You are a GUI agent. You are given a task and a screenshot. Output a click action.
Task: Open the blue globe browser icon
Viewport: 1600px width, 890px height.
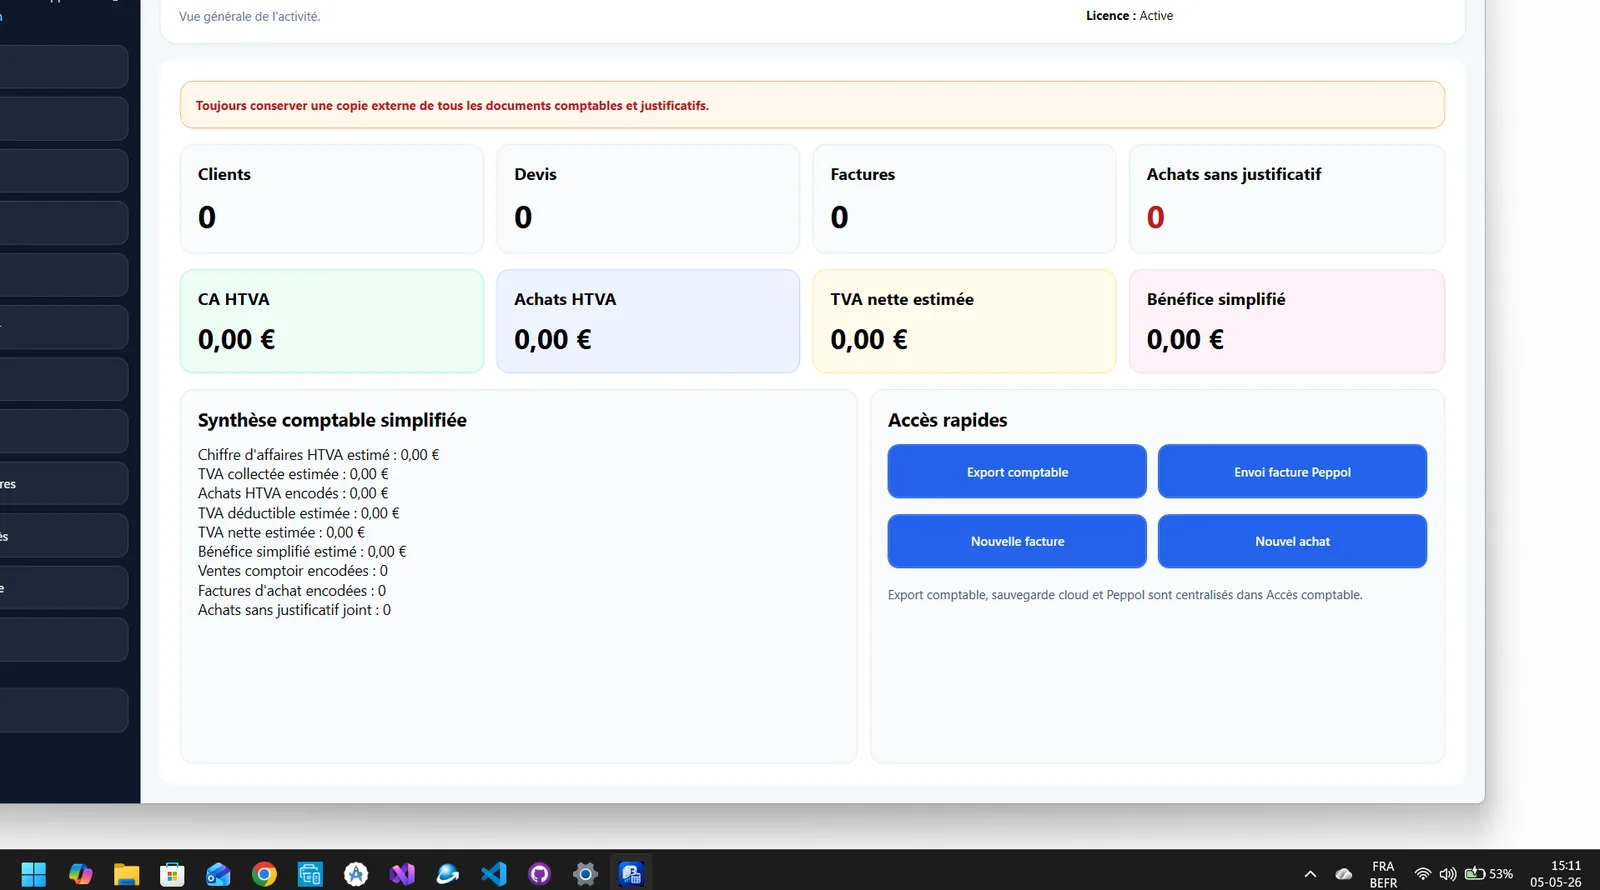tap(448, 874)
